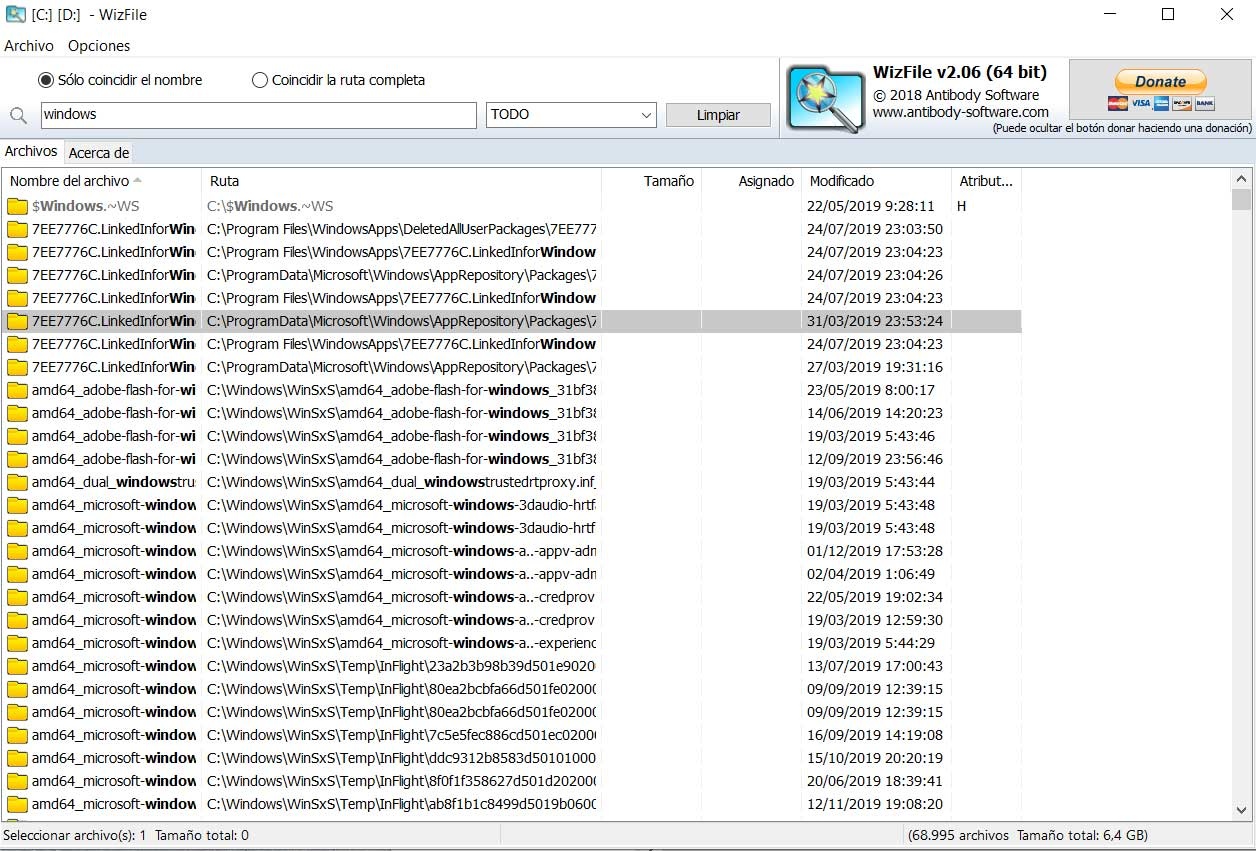Click folder icon of row dated 01/12/2019 17:53:28
This screenshot has height=851, width=1256.
coord(17,551)
